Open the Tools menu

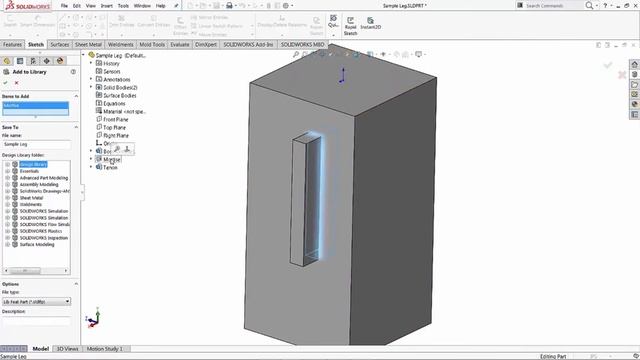[123, 6]
